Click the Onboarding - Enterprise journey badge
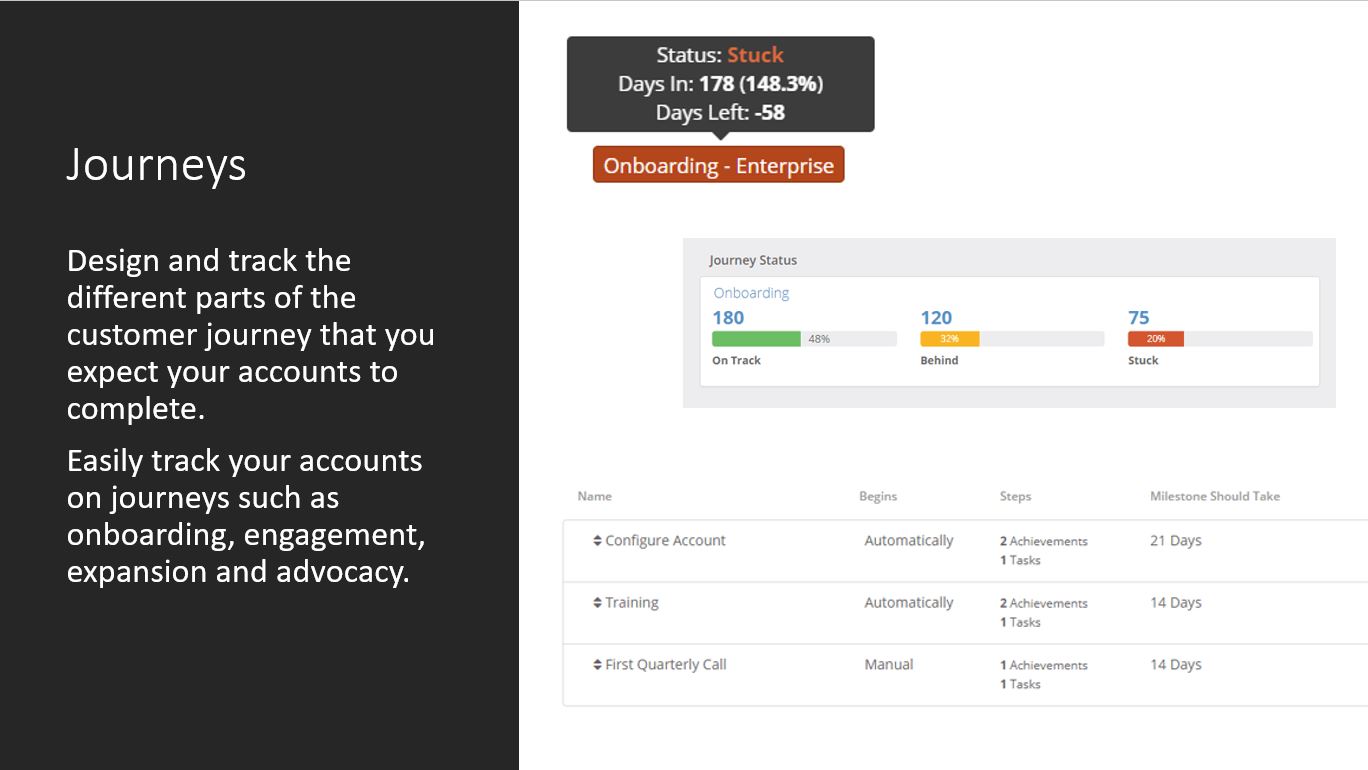This screenshot has width=1368, height=770. click(x=718, y=165)
